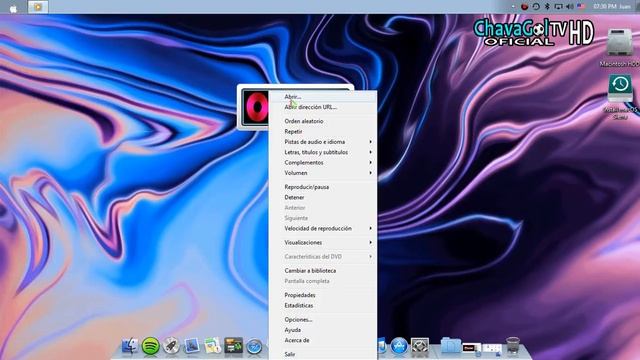Open Estadísticas from the context menu
The image size is (640, 360).
323,305
